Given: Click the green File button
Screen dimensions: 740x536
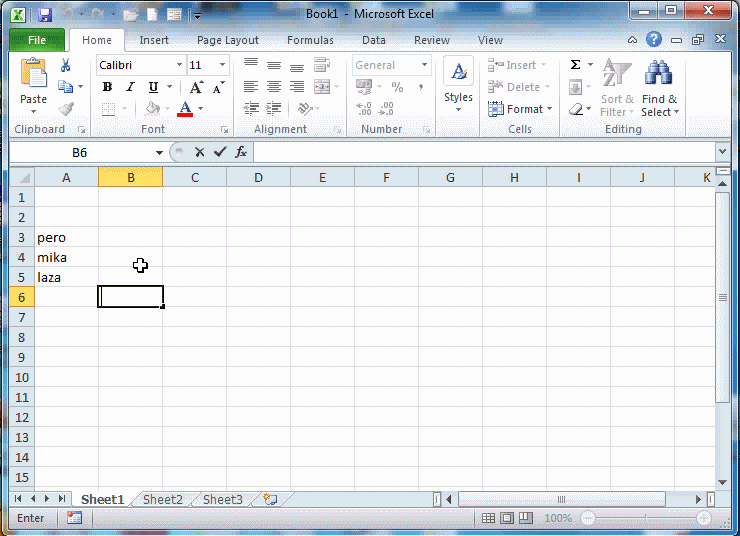Looking at the screenshot, I should 37,40.
